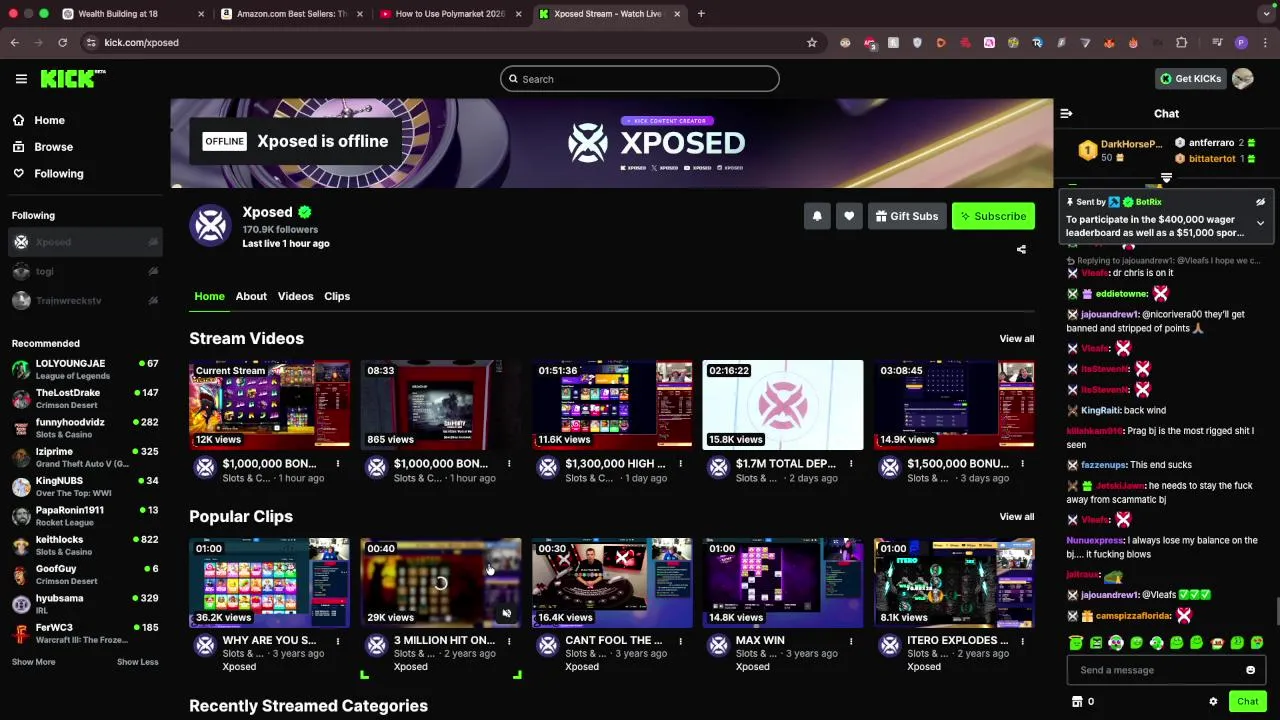Switch to the Clips tab
Image resolution: width=1280 pixels, height=720 pixels.
pos(337,296)
